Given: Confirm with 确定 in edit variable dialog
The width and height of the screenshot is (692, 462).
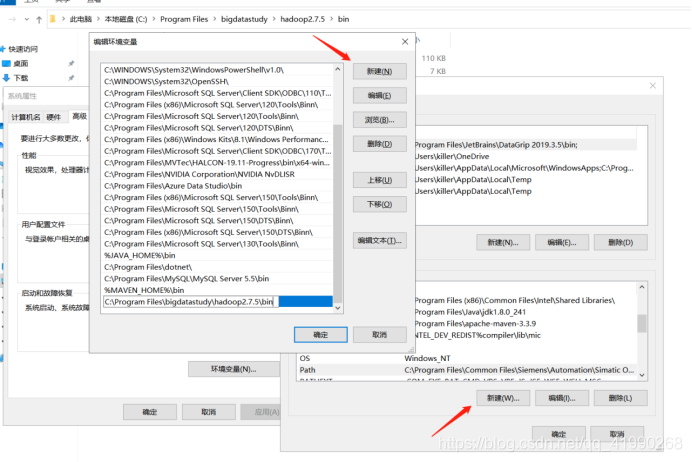Looking at the screenshot, I should (x=321, y=334).
